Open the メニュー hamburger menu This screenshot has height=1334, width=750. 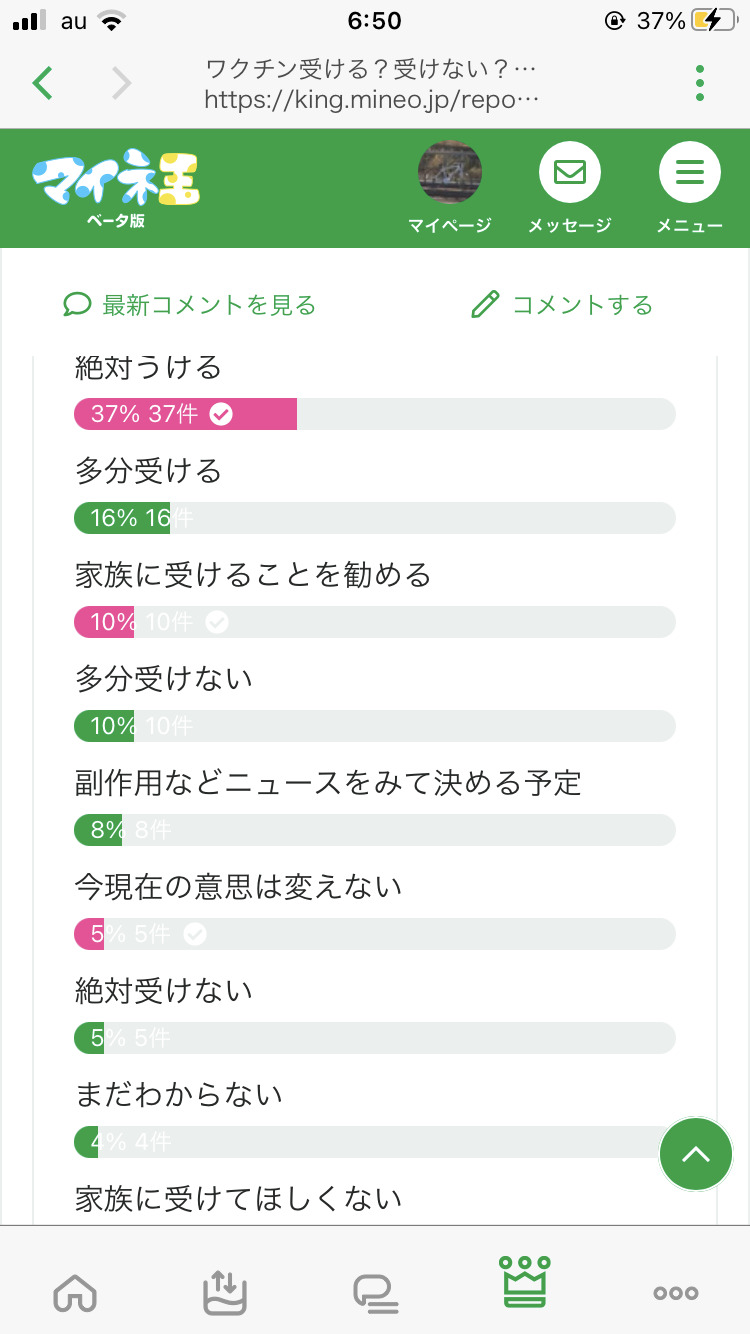pos(689,173)
